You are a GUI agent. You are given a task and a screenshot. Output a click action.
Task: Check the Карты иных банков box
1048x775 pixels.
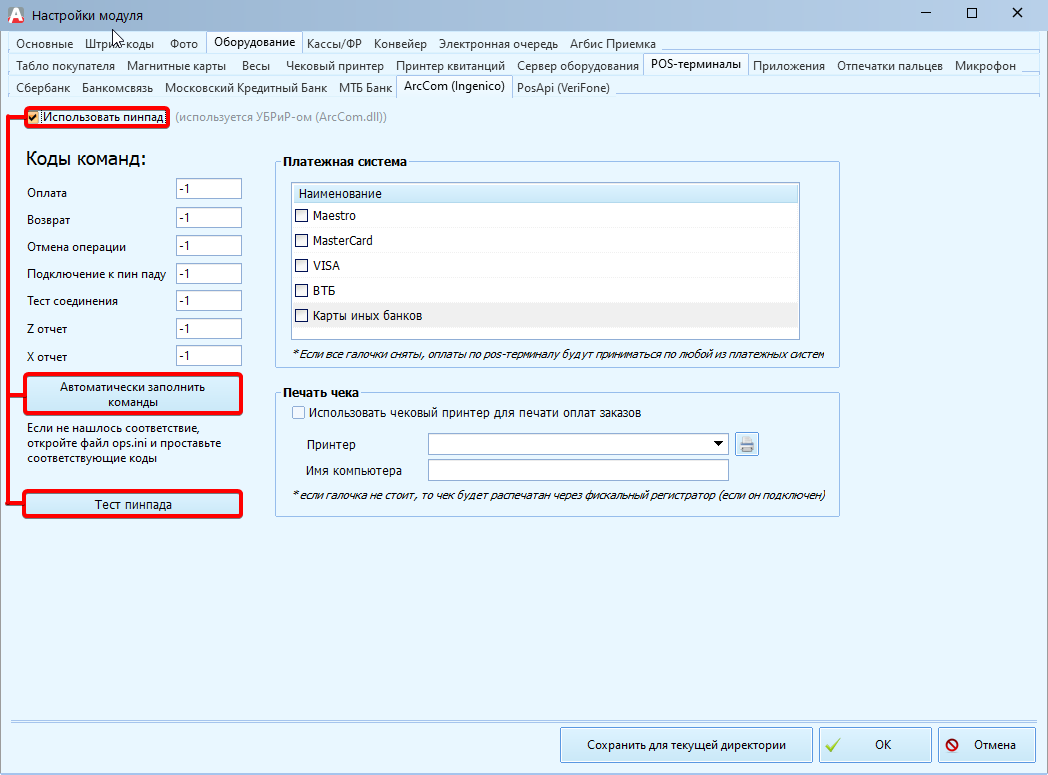[301, 315]
